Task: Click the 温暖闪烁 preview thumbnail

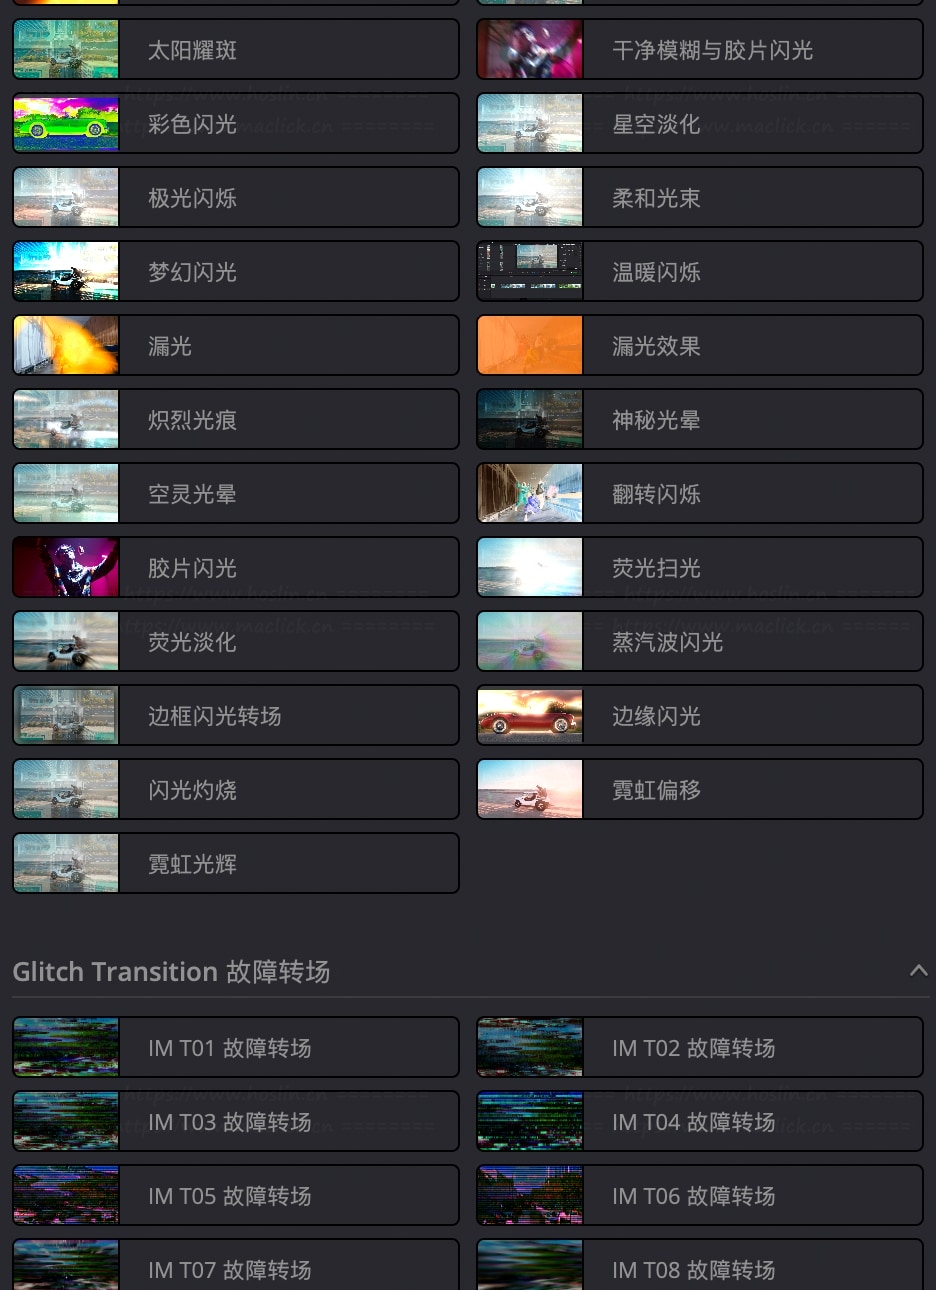Action: click(530, 272)
